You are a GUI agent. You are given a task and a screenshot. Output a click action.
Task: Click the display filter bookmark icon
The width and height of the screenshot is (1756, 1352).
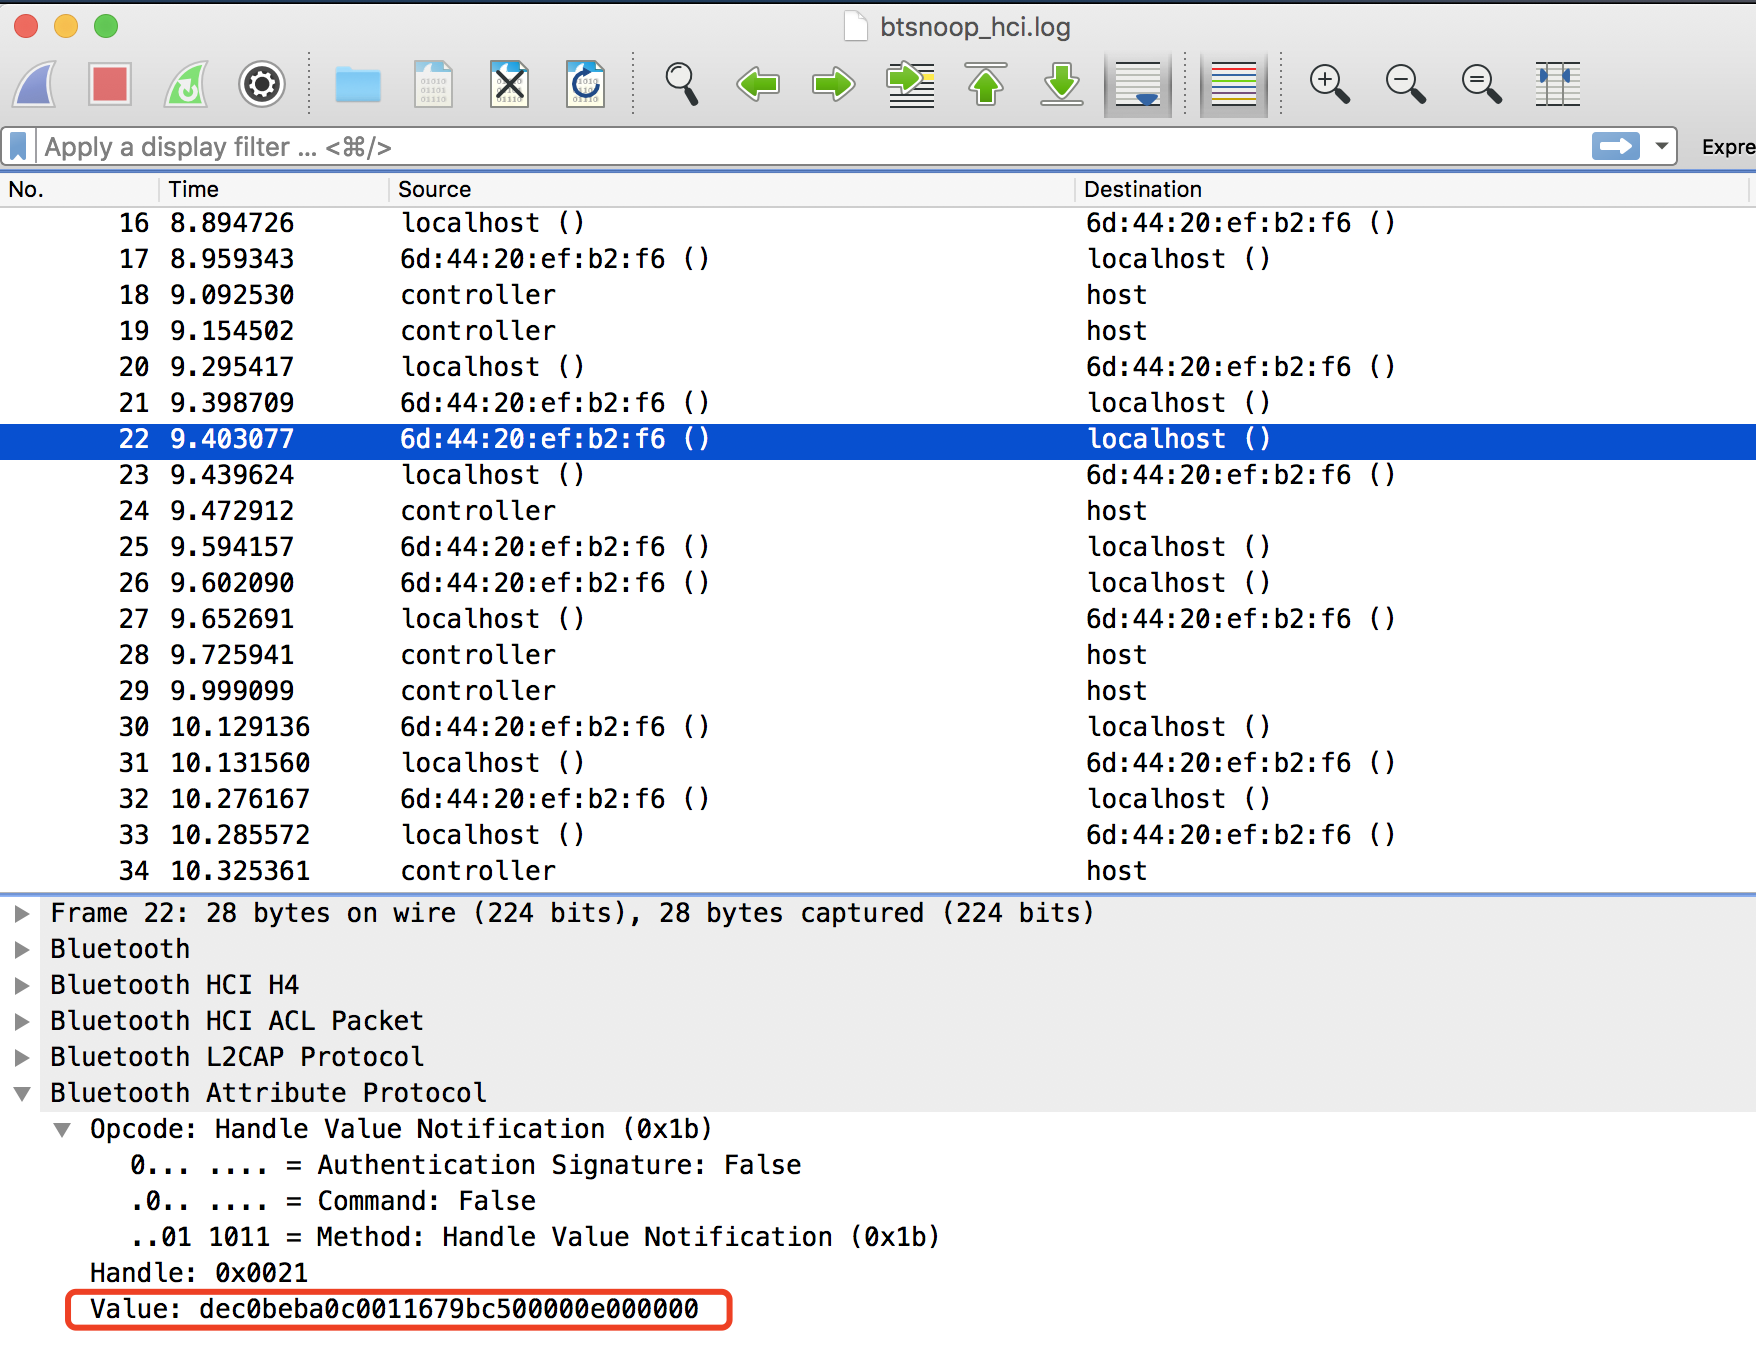pyautogui.click(x=19, y=147)
